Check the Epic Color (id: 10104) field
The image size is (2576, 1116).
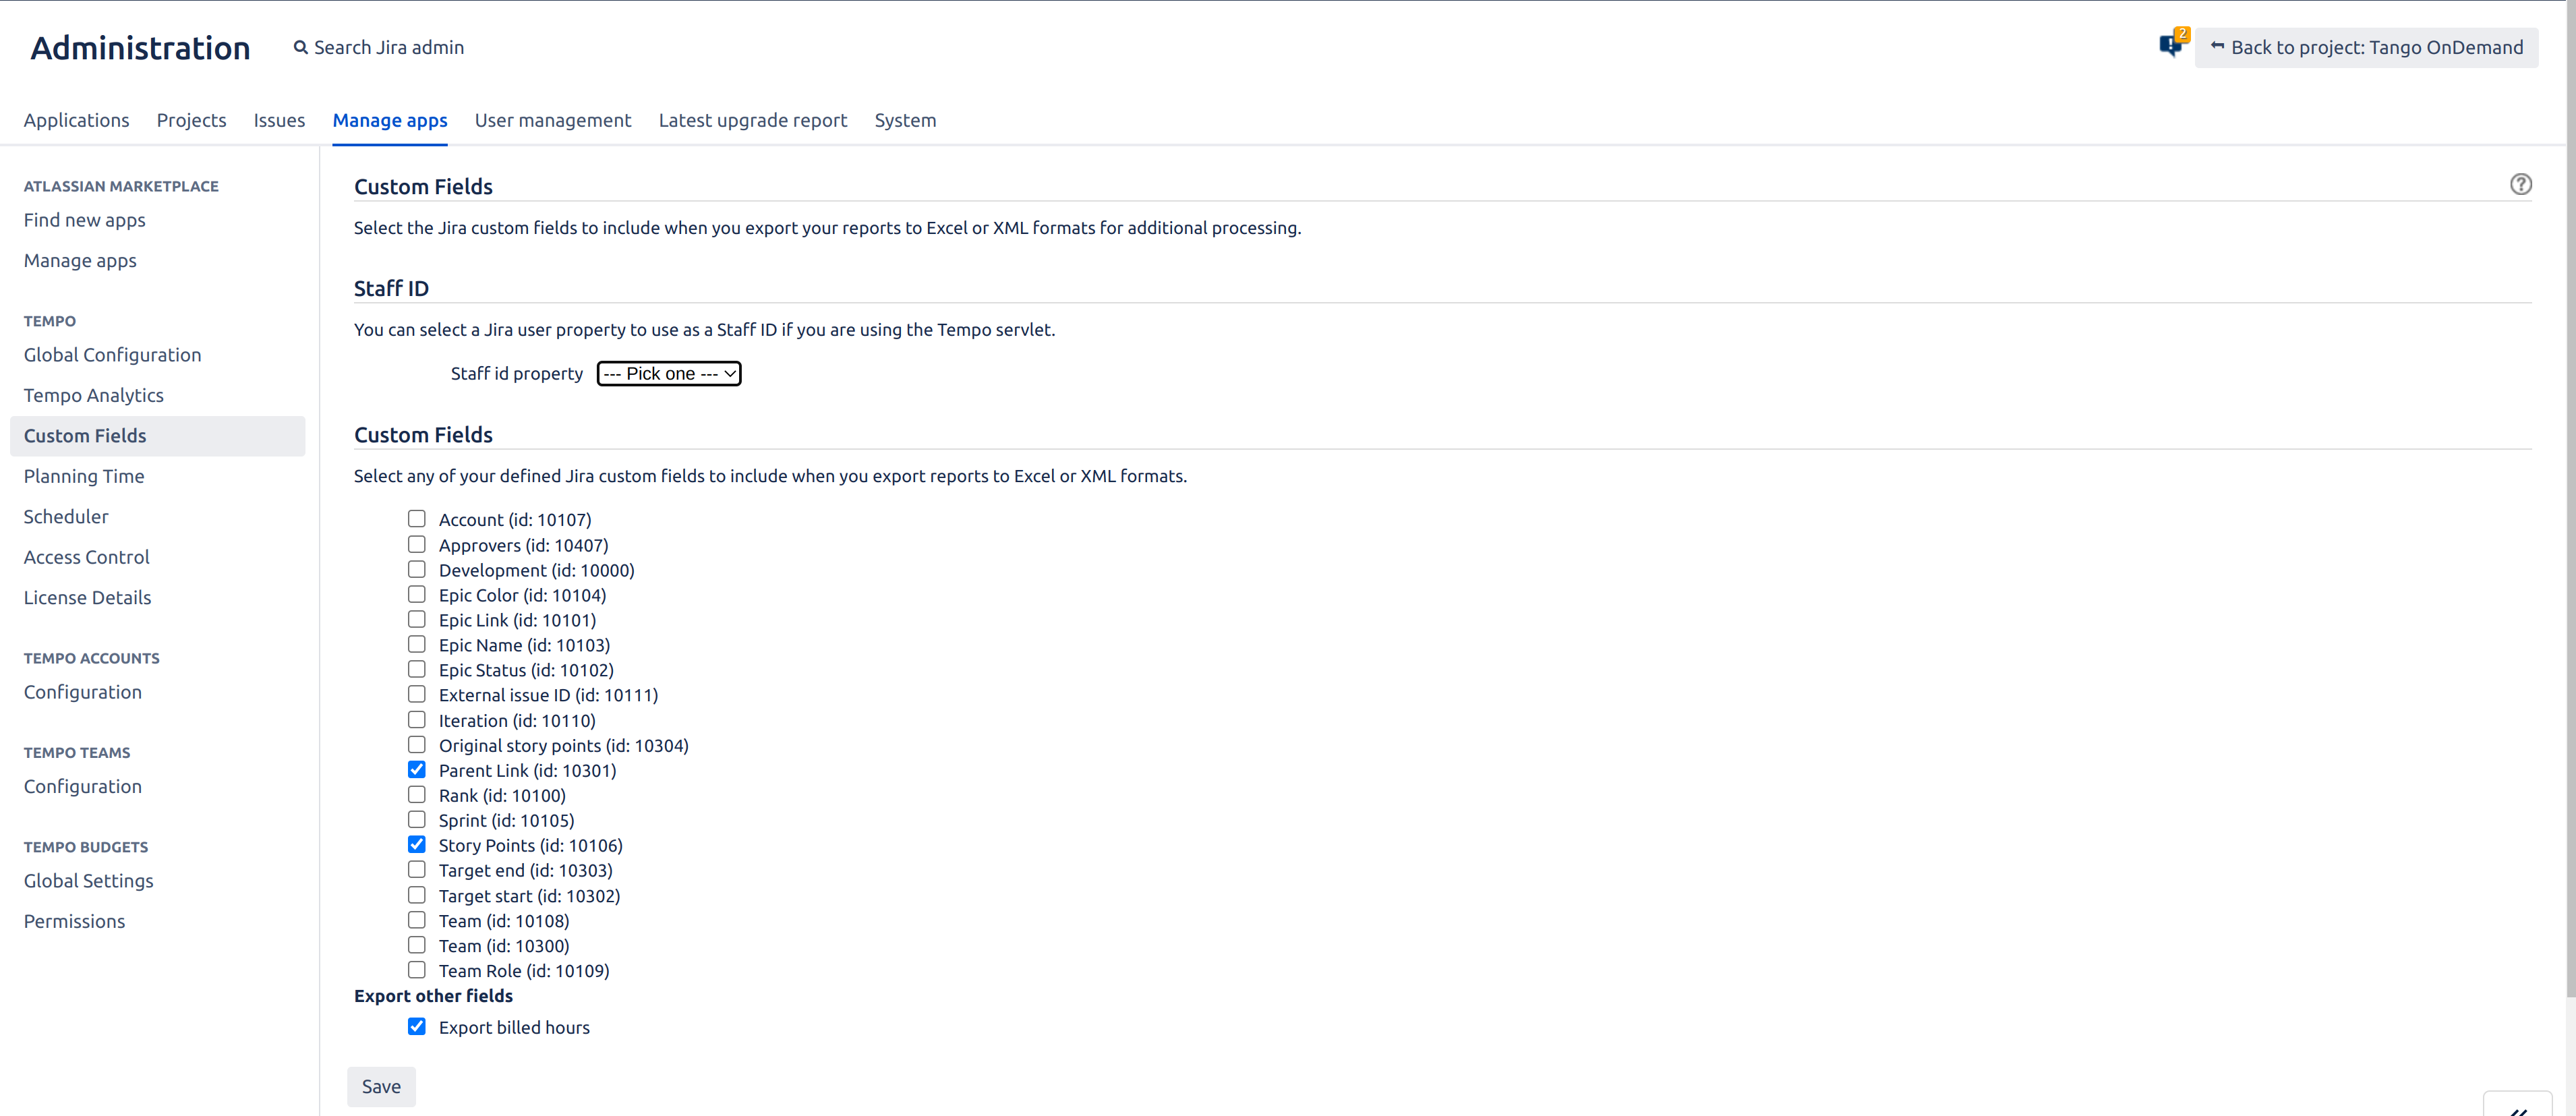coord(416,594)
